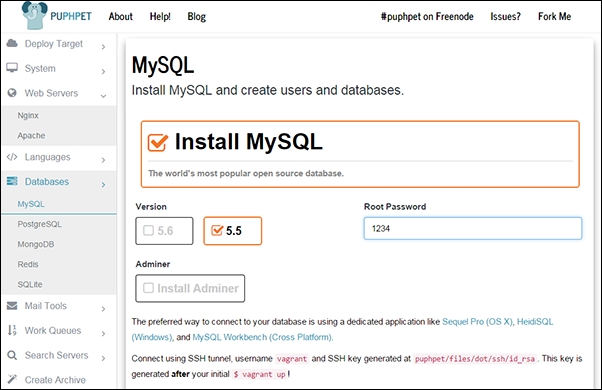Select Apache in the sidebar
The width and height of the screenshot is (602, 390).
pyautogui.click(x=31, y=136)
